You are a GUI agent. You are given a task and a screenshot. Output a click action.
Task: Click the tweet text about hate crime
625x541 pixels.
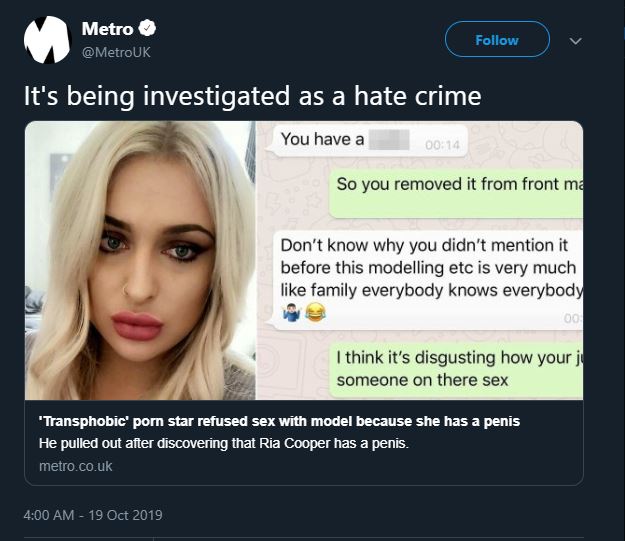pyautogui.click(x=252, y=96)
